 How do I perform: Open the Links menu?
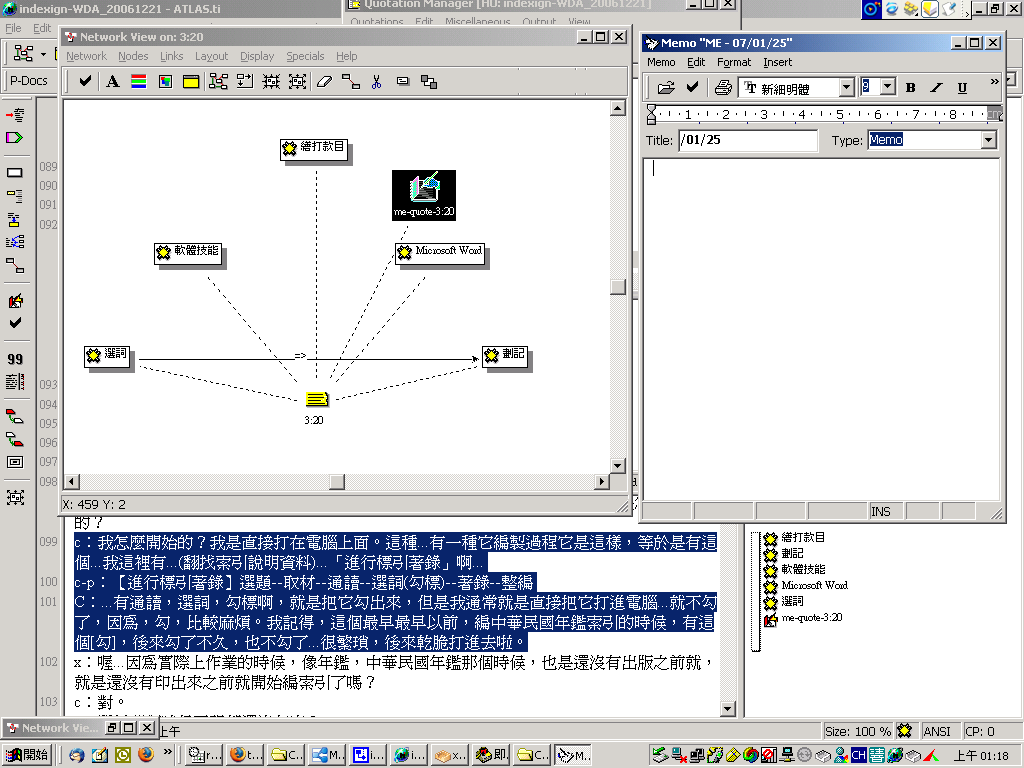[x=172, y=56]
